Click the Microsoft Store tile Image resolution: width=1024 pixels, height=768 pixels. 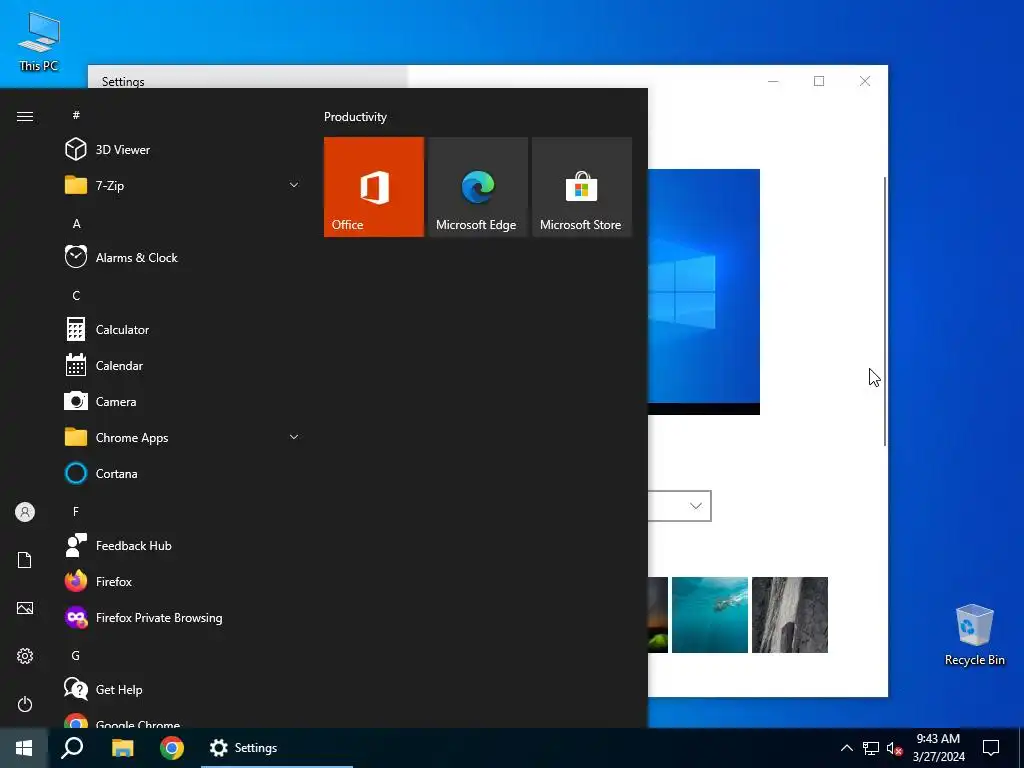(581, 187)
